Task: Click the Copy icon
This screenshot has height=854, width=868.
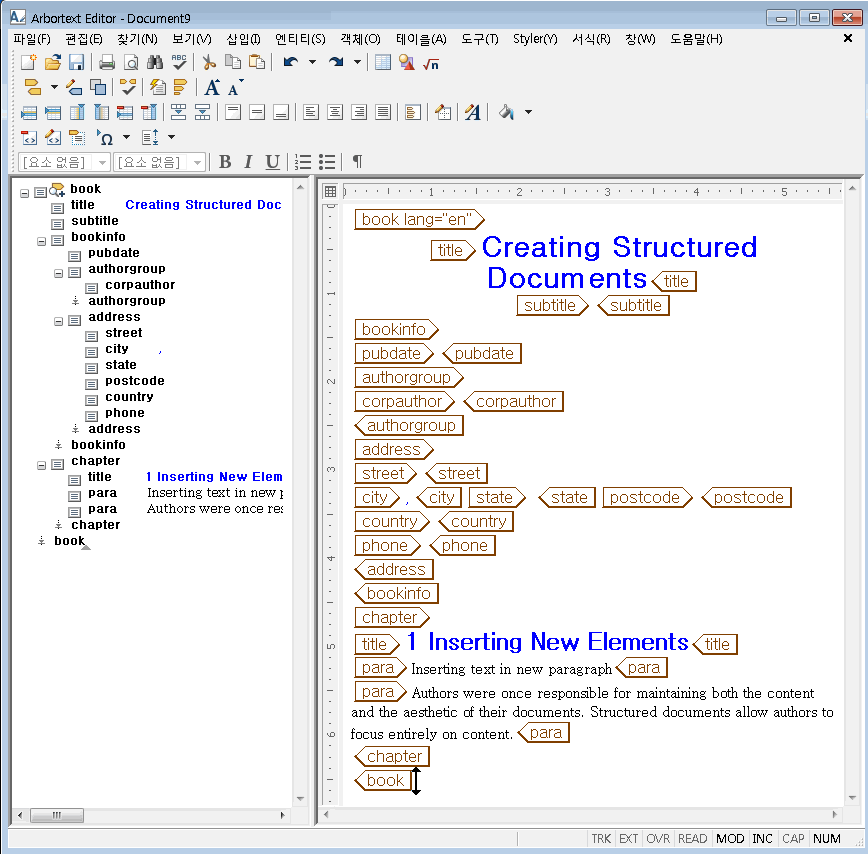Action: (x=232, y=62)
